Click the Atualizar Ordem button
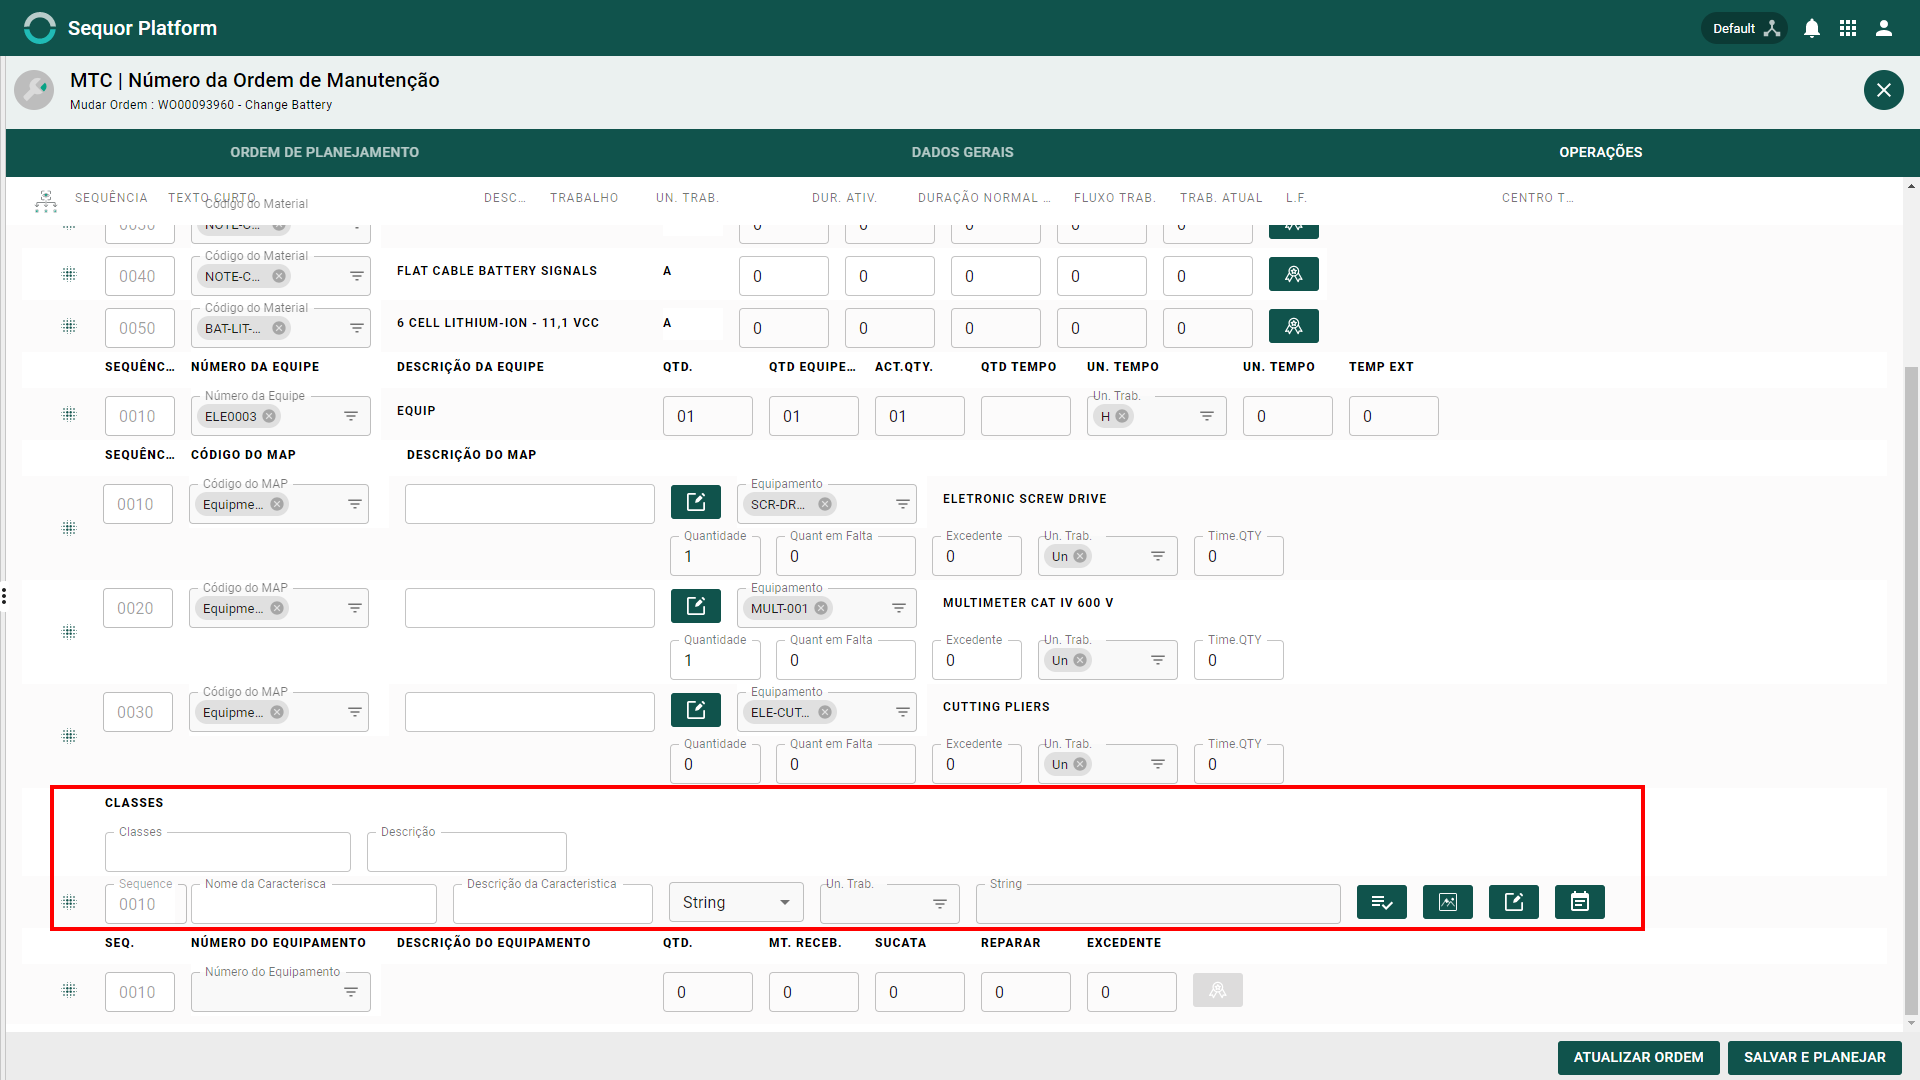The width and height of the screenshot is (1920, 1080). tap(1638, 1057)
